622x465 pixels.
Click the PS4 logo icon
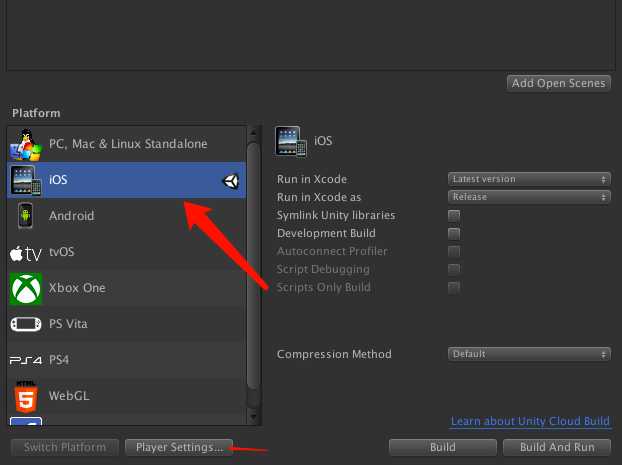click(x=26, y=360)
